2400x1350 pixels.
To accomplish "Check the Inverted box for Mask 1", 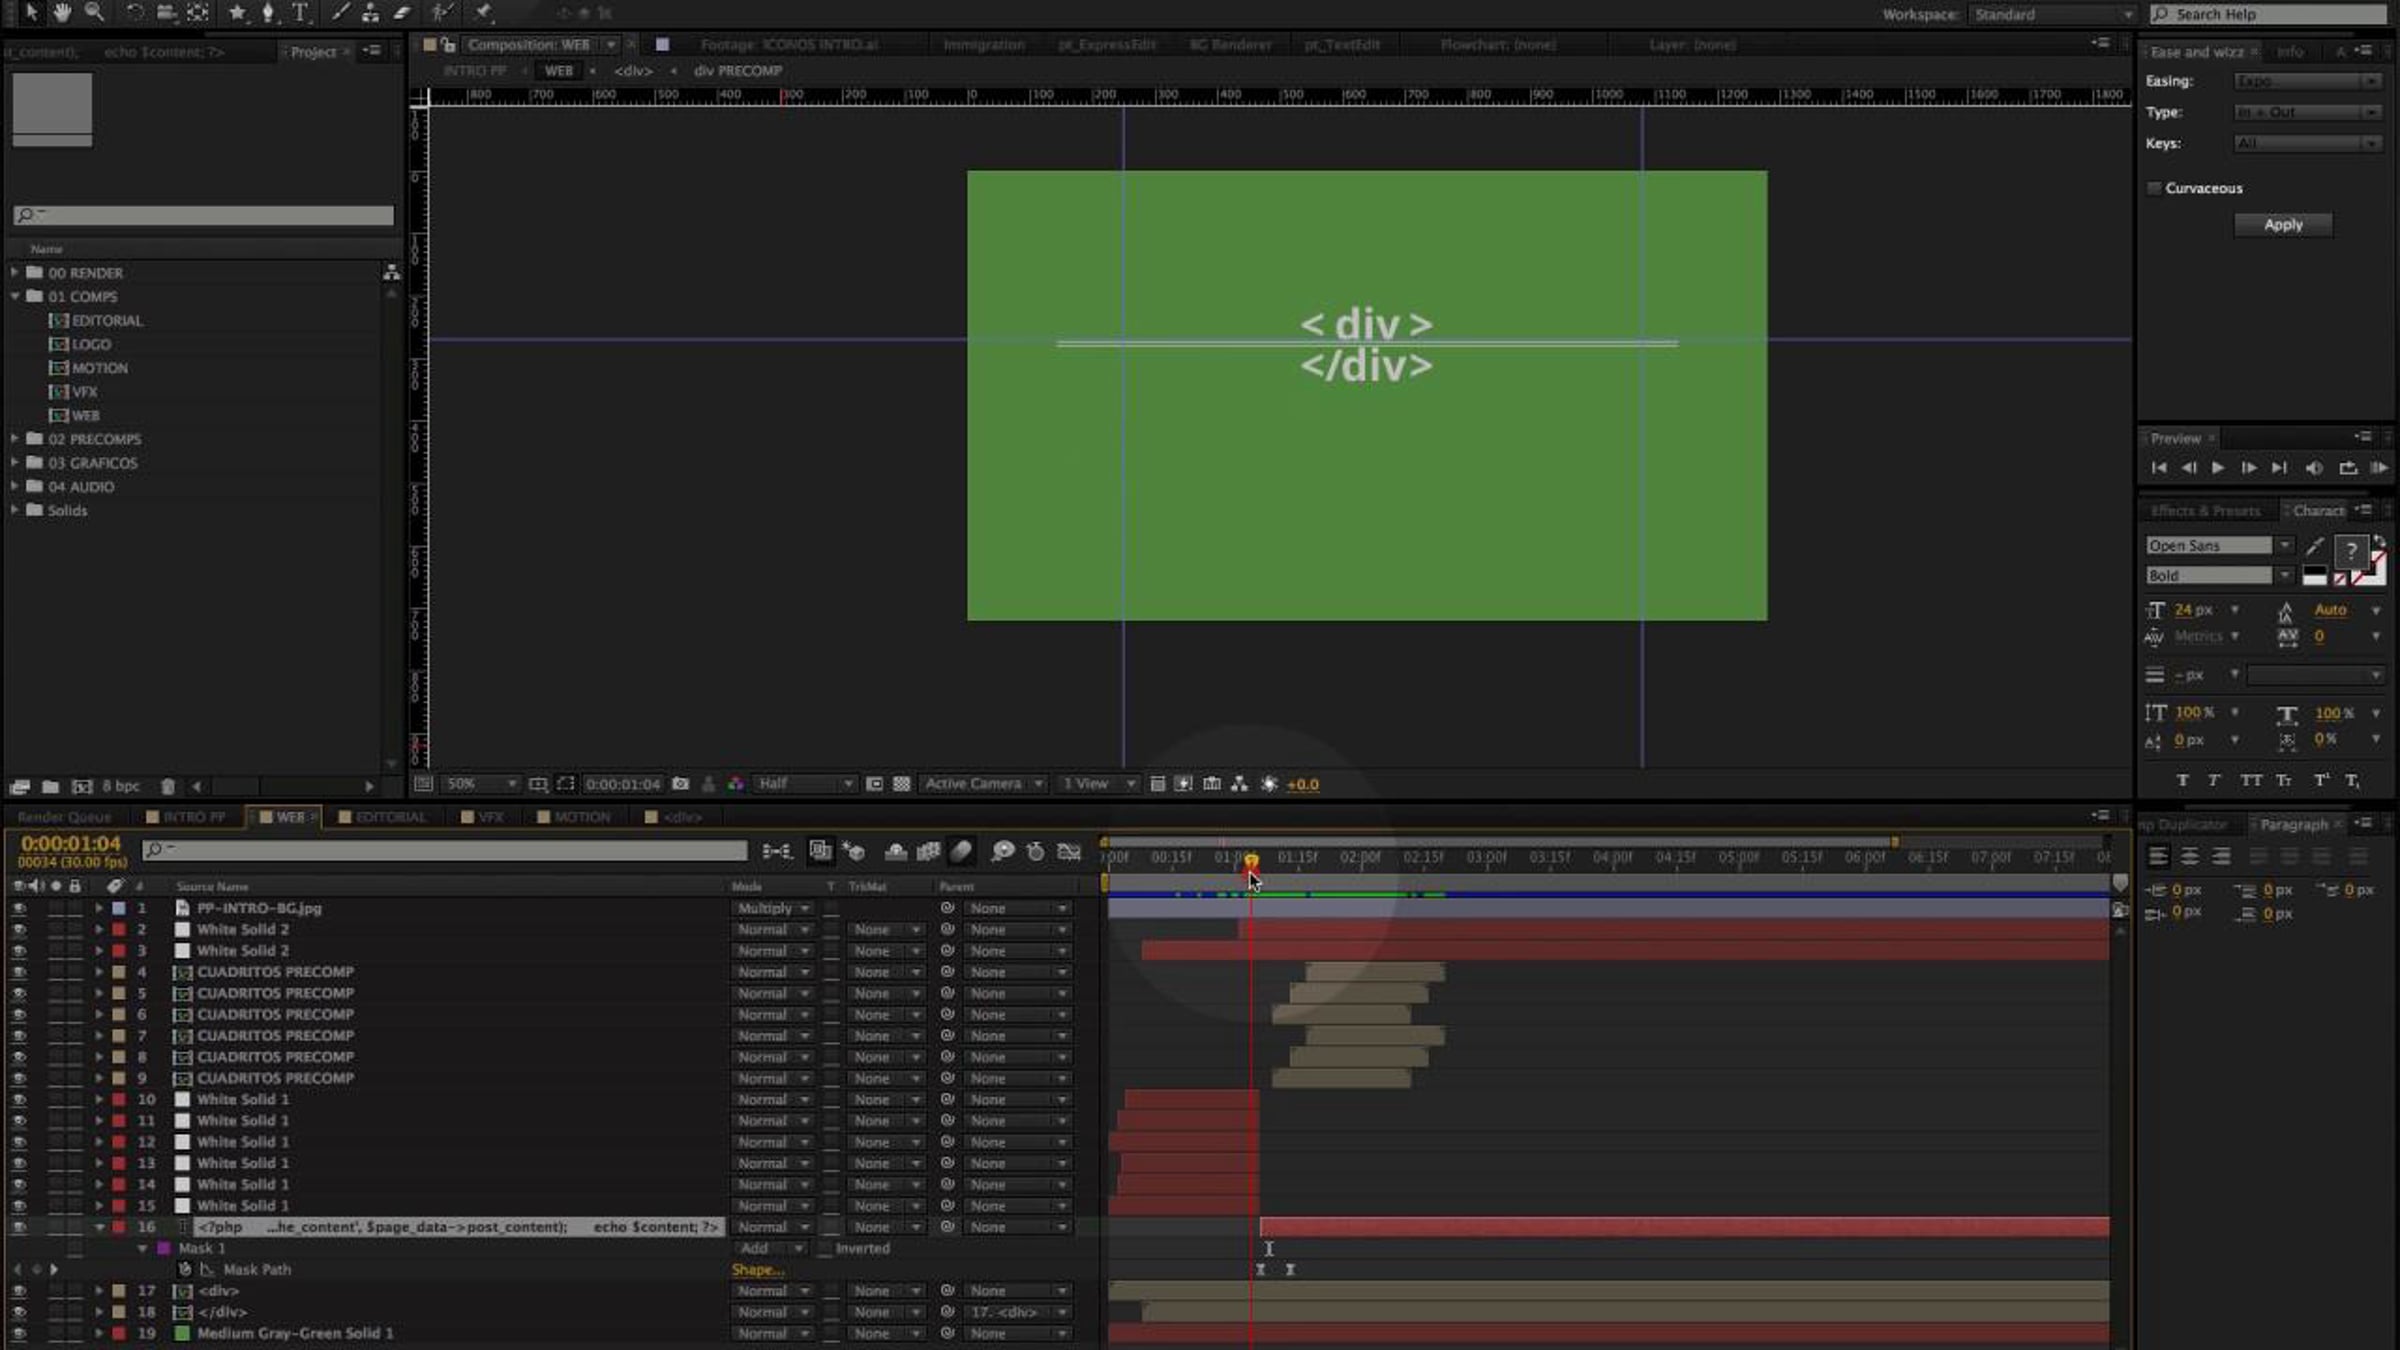I will [825, 1249].
